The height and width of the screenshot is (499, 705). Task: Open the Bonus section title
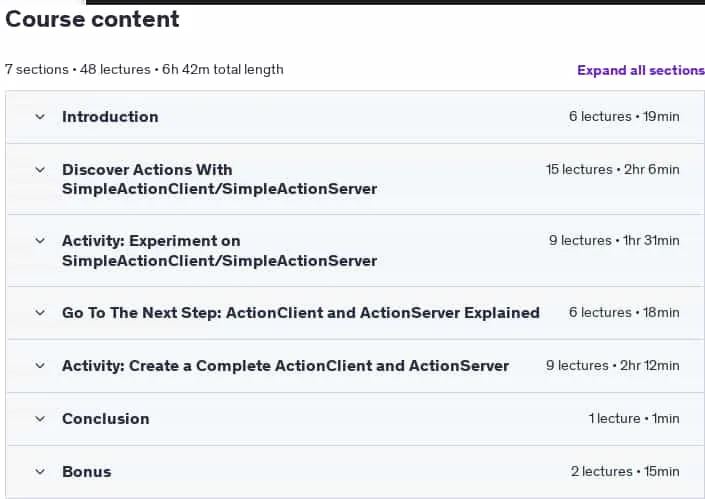87,472
